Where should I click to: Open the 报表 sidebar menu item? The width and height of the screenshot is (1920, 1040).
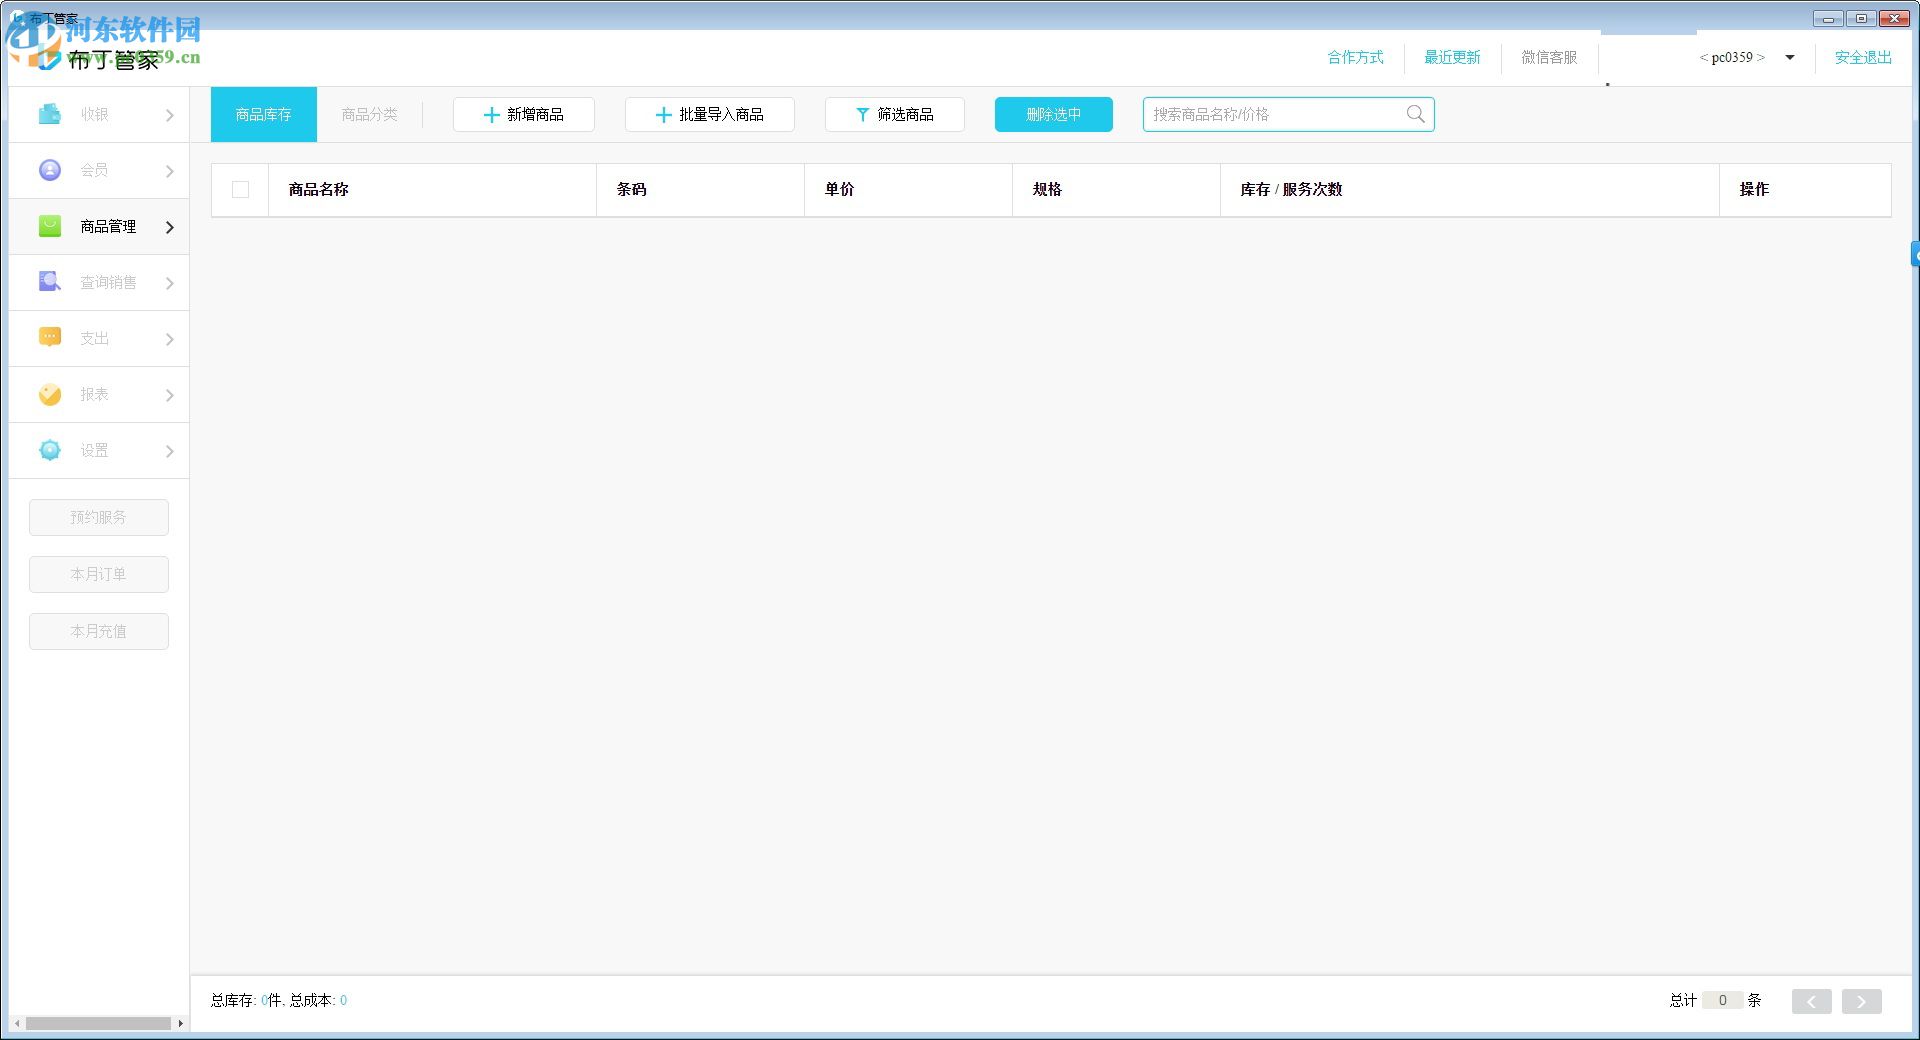[99, 394]
